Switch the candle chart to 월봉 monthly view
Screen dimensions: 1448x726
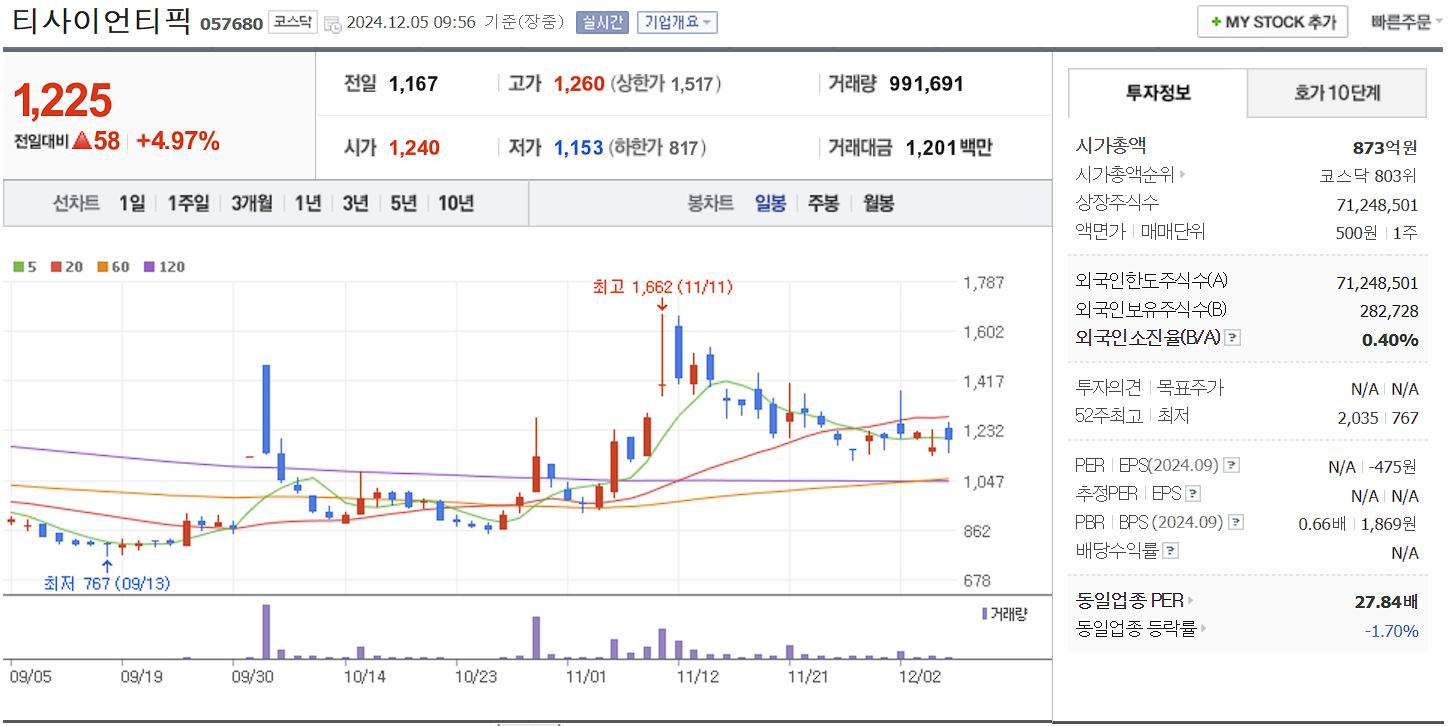[x=877, y=203]
